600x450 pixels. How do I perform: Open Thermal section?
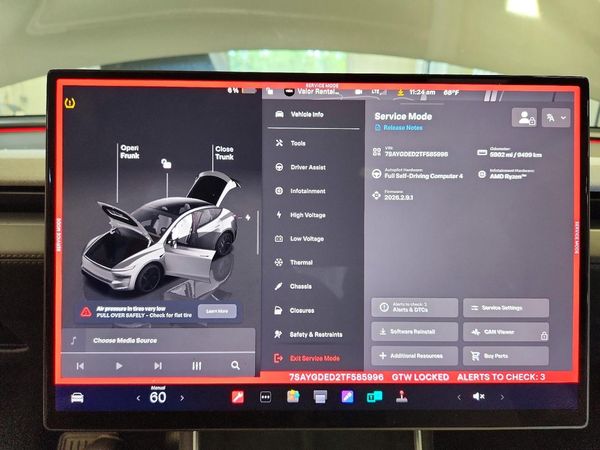point(294,262)
